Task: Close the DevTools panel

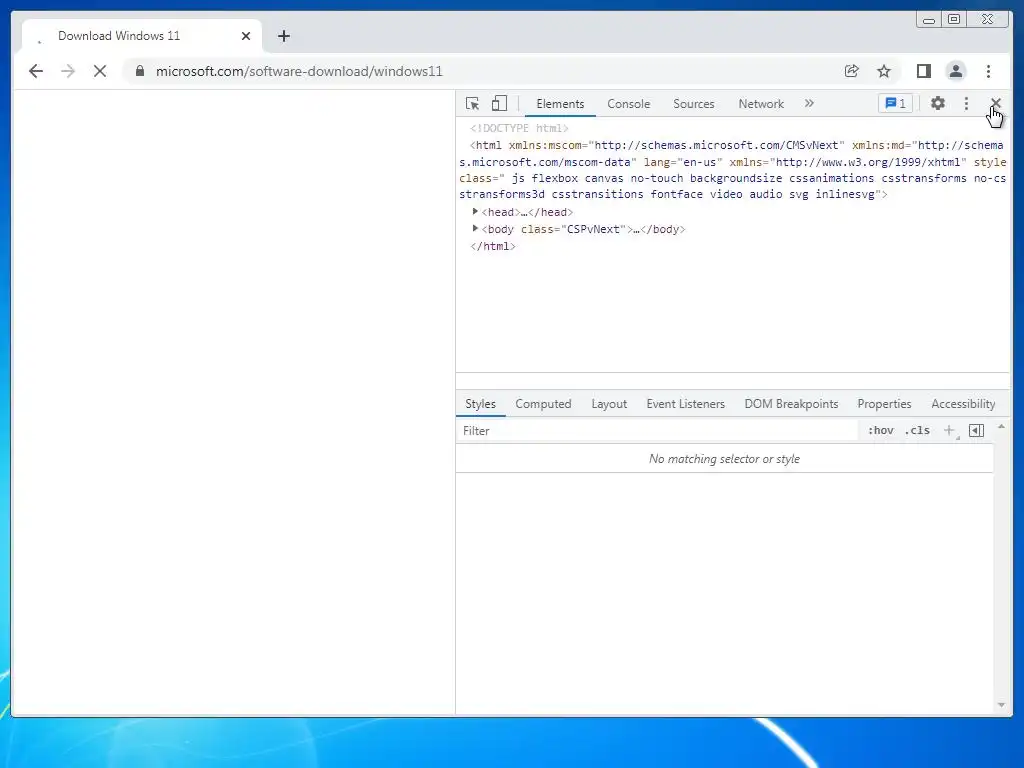Action: (995, 103)
